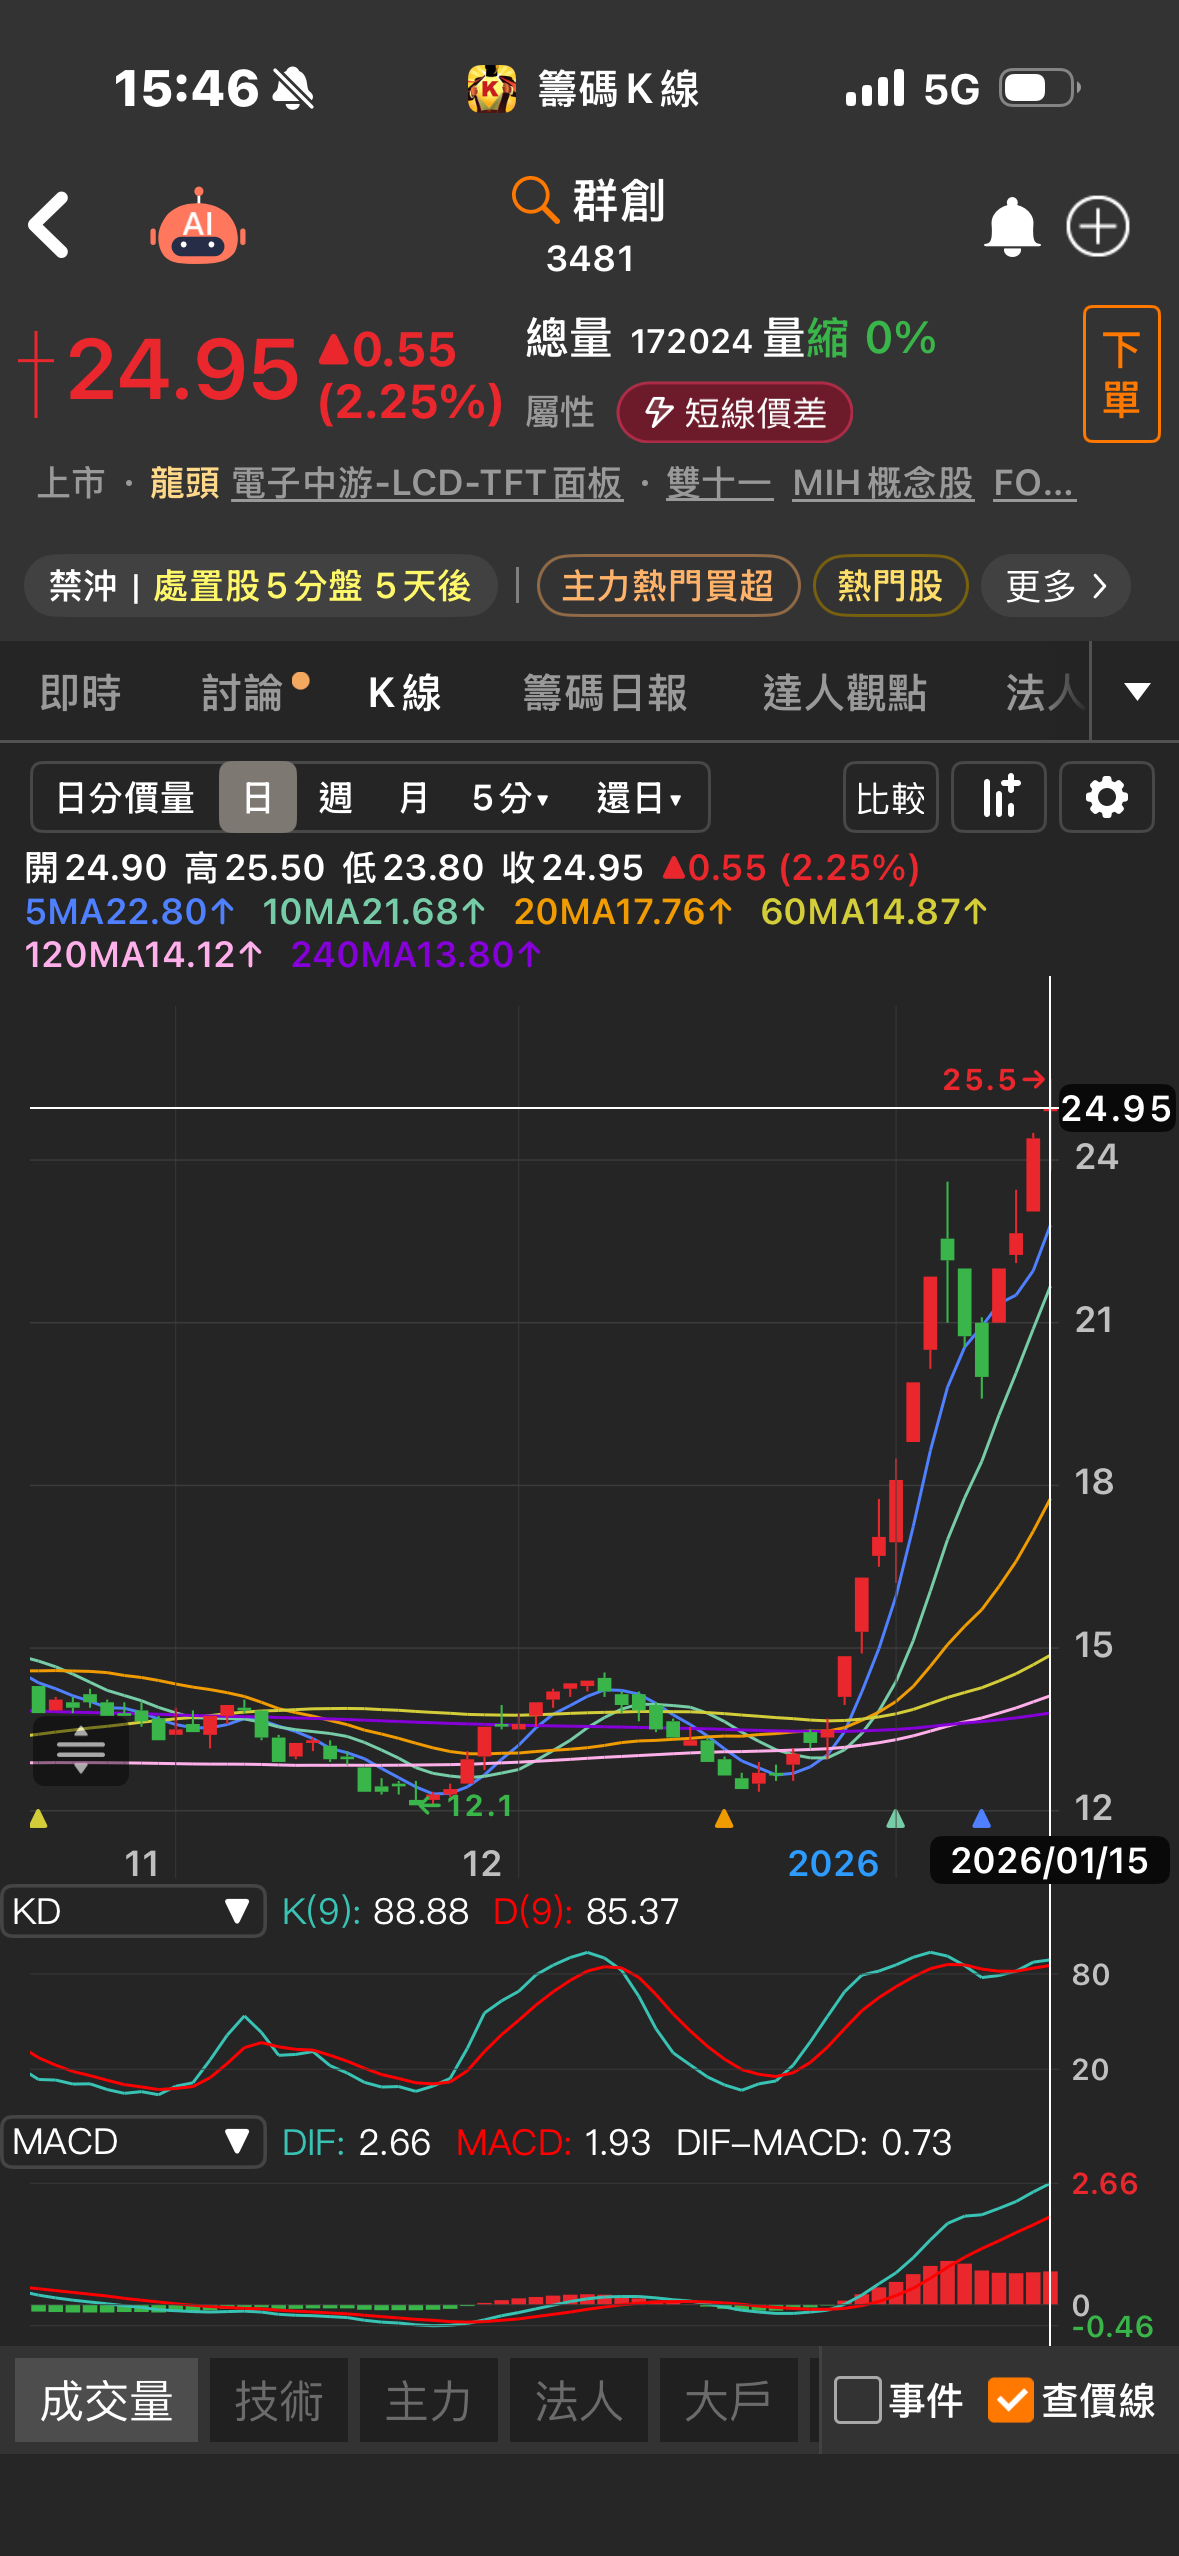Uncheck the 查價線 checkbox
Image resolution: width=1179 pixels, height=2556 pixels.
click(x=1010, y=2400)
